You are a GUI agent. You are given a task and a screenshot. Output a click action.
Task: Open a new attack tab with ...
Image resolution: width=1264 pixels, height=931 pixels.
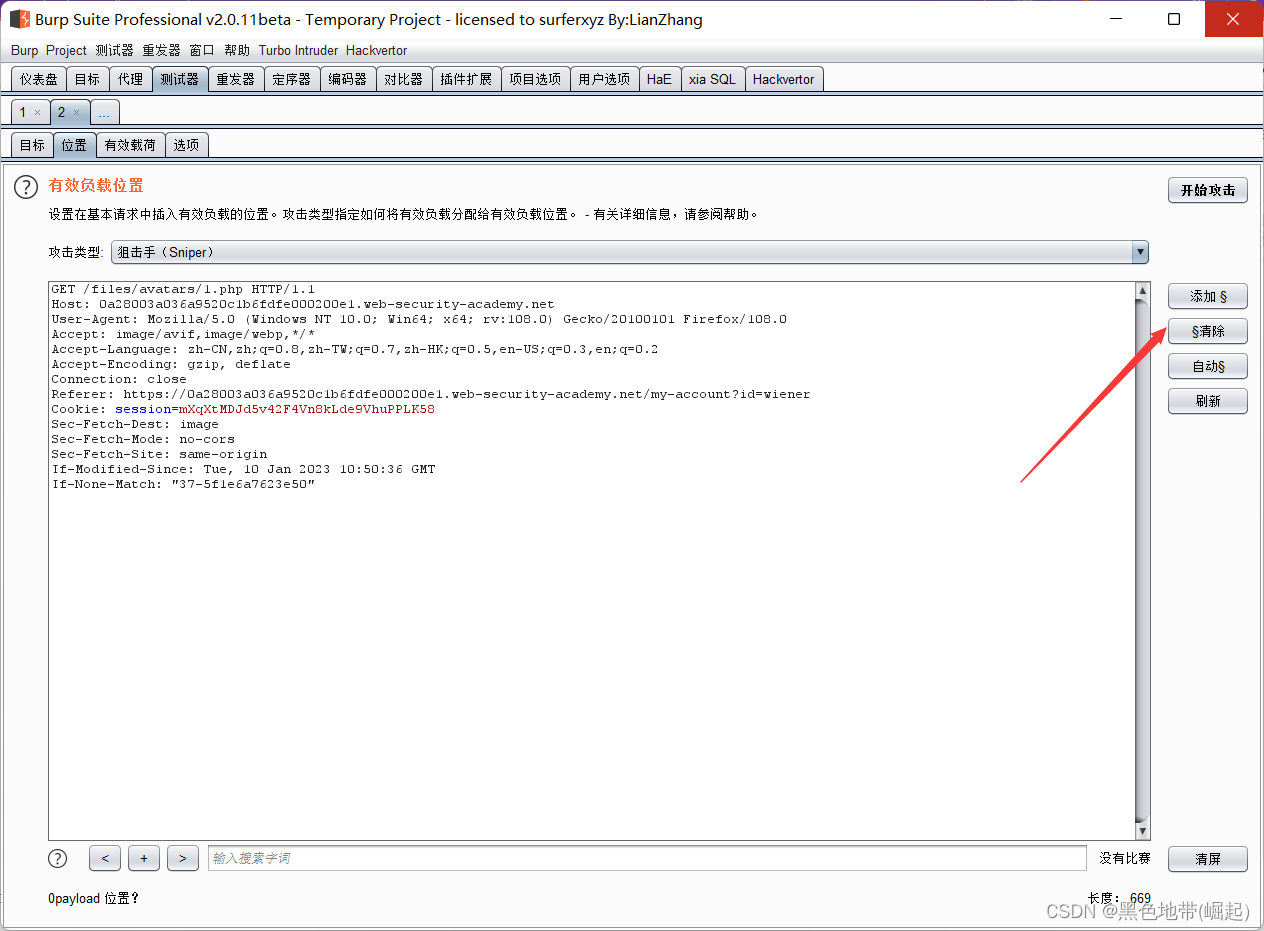pos(104,112)
